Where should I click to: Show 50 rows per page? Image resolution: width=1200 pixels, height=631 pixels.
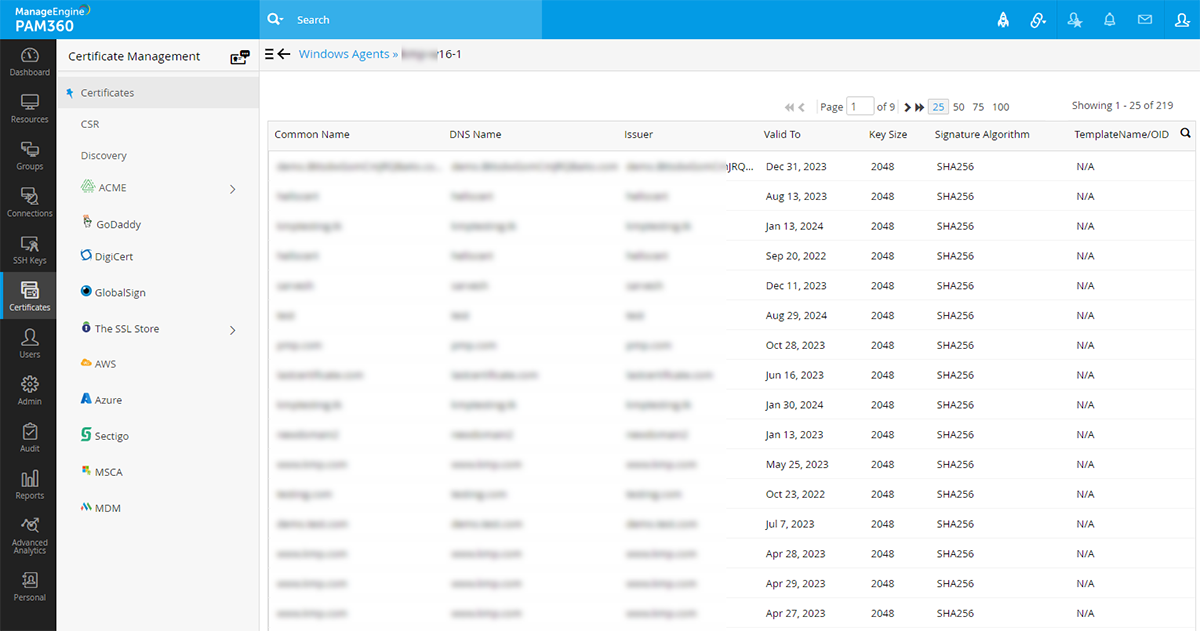tap(958, 107)
